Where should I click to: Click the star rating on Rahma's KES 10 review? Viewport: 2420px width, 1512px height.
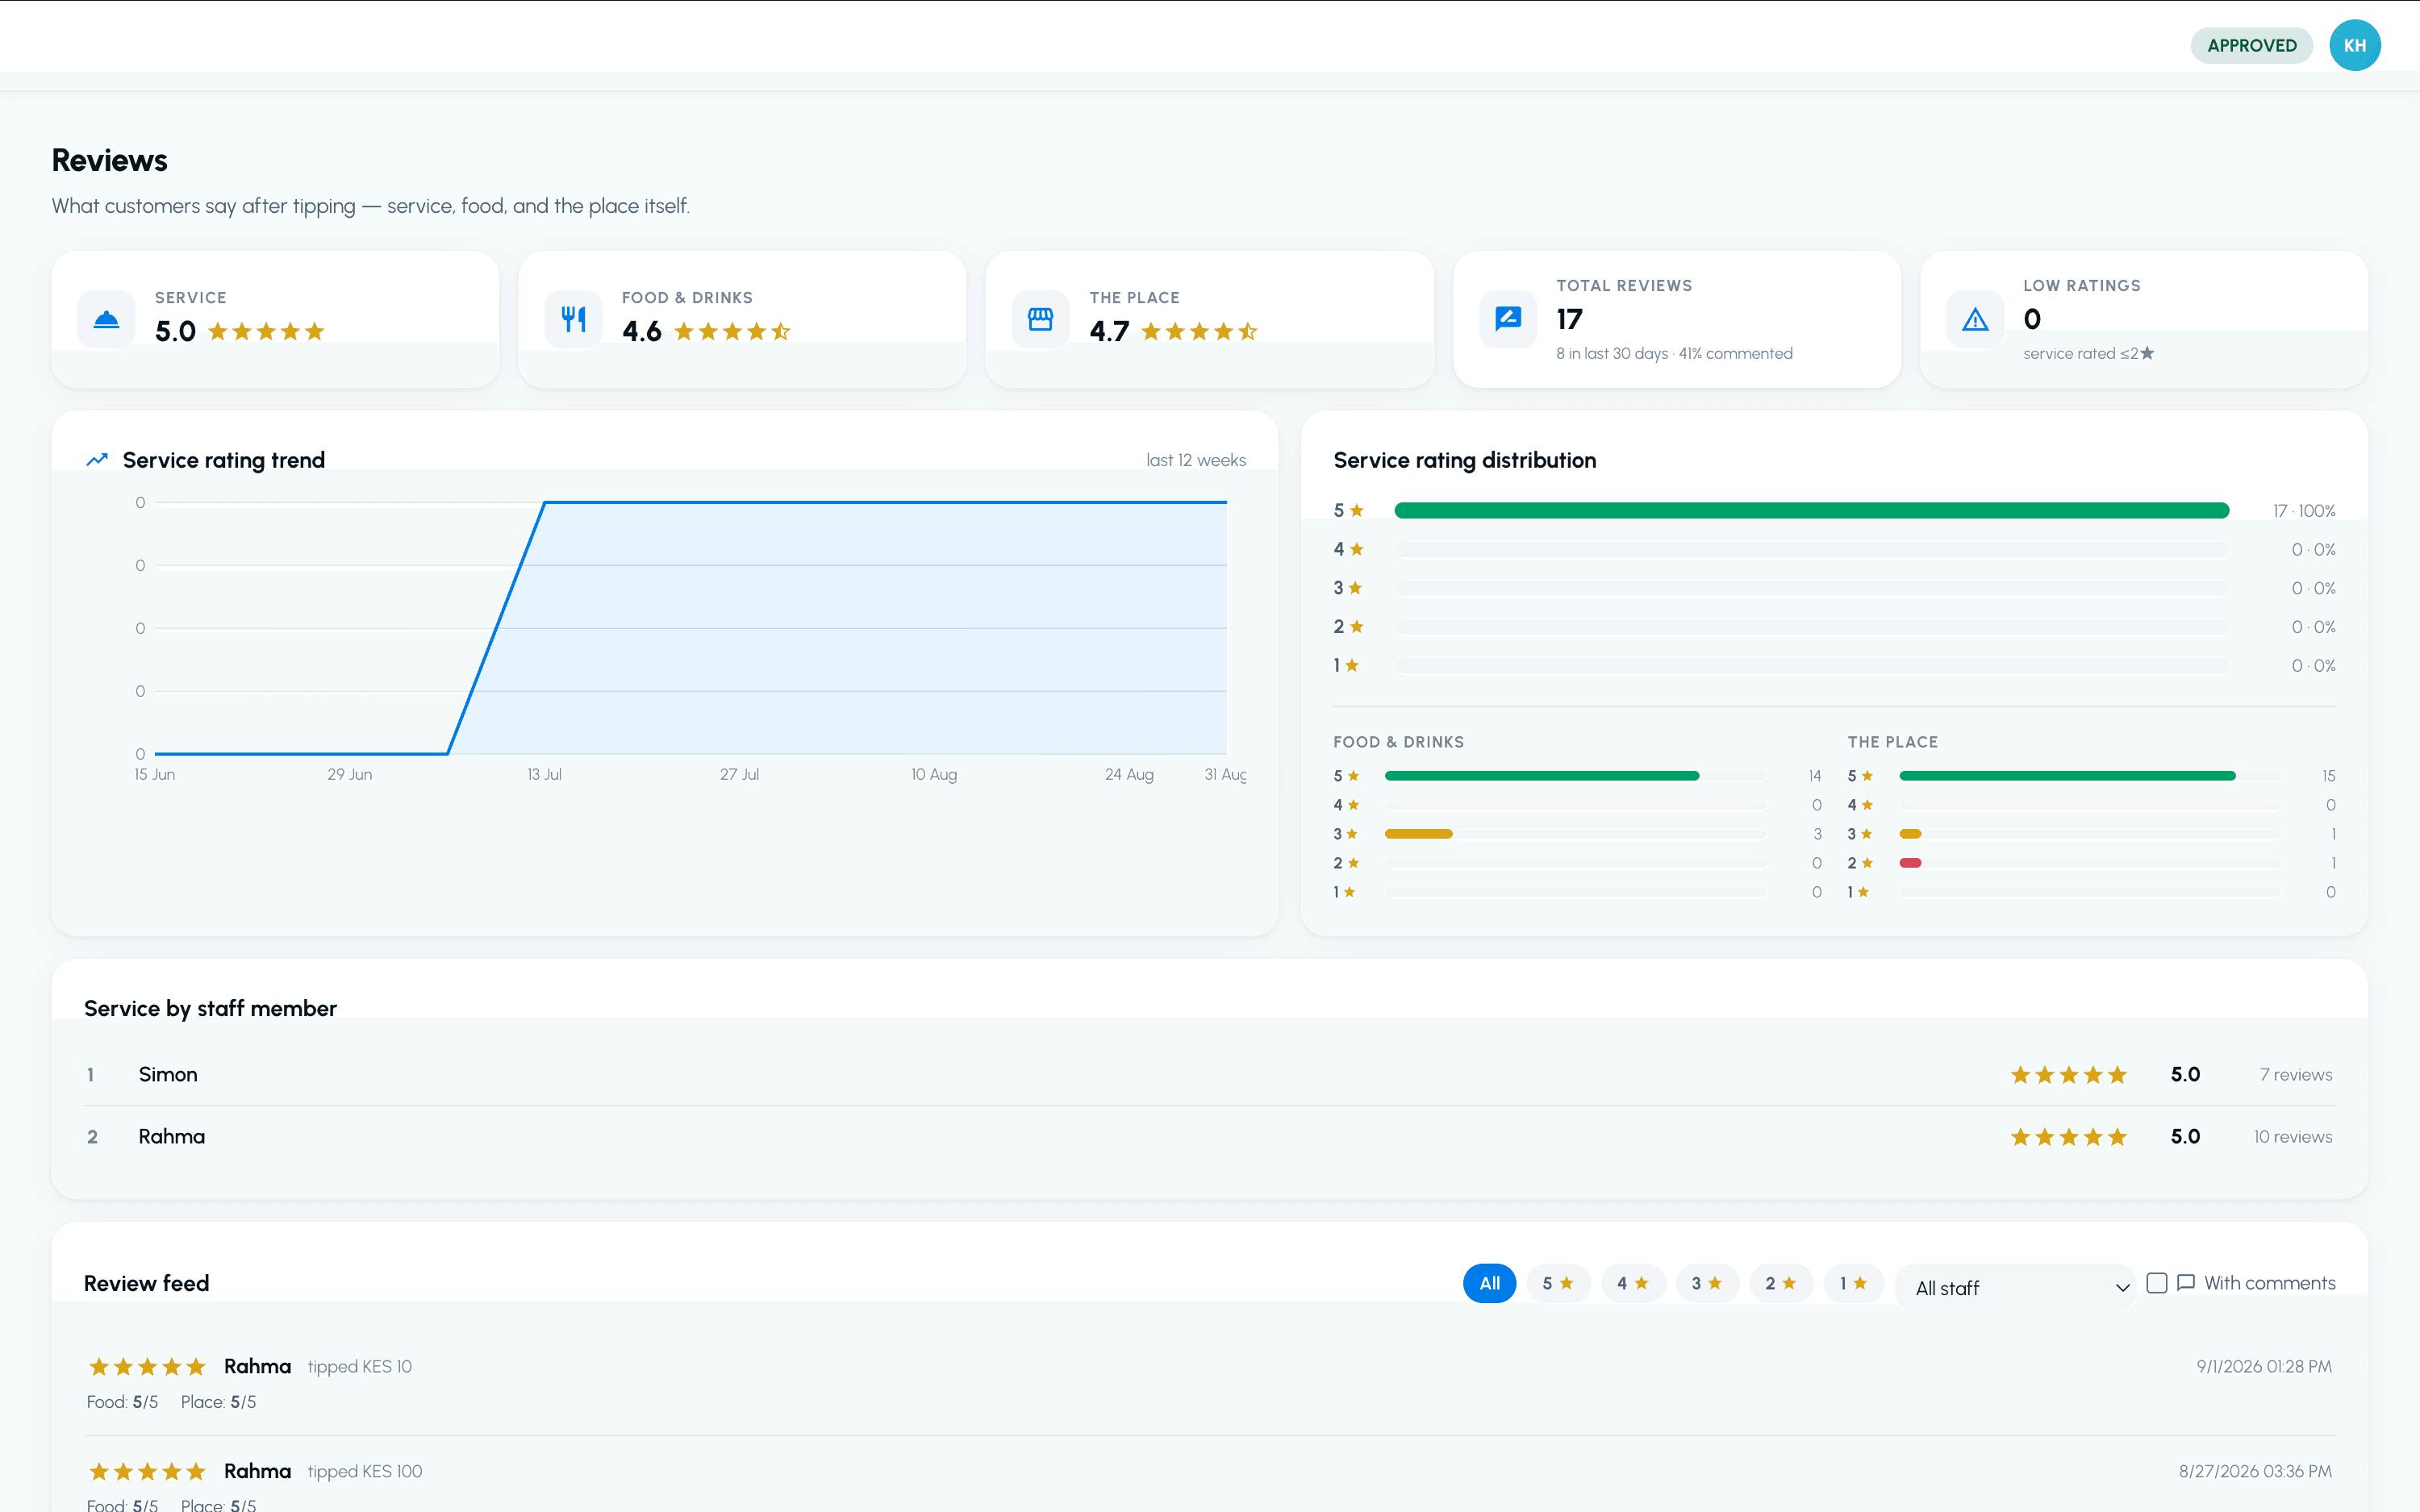[147, 1367]
